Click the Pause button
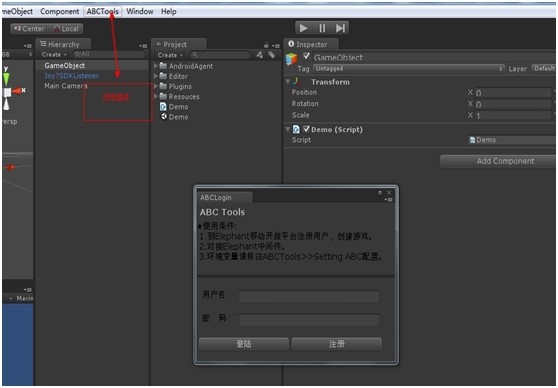 (322, 28)
